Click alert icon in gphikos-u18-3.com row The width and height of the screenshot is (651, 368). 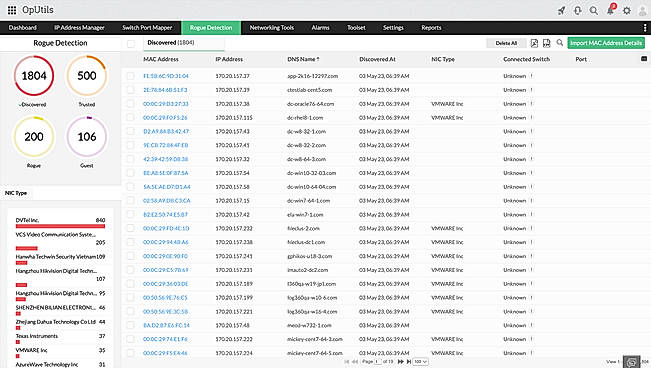tap(531, 256)
